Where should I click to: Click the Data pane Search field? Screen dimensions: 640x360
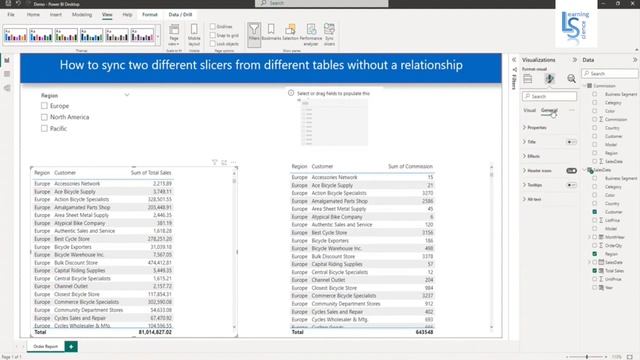(610, 73)
